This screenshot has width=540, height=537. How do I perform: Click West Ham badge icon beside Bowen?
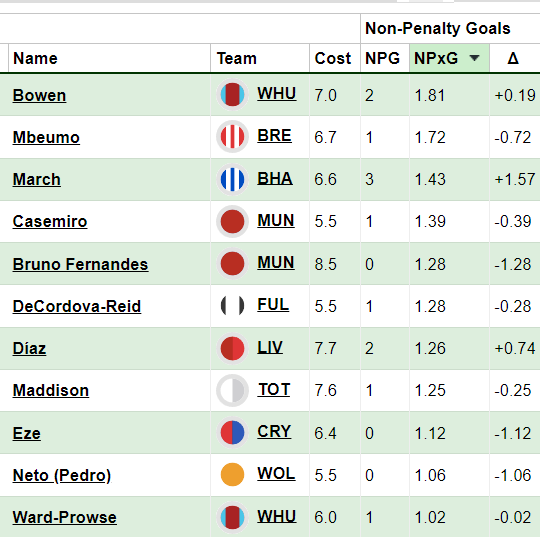click(x=232, y=94)
